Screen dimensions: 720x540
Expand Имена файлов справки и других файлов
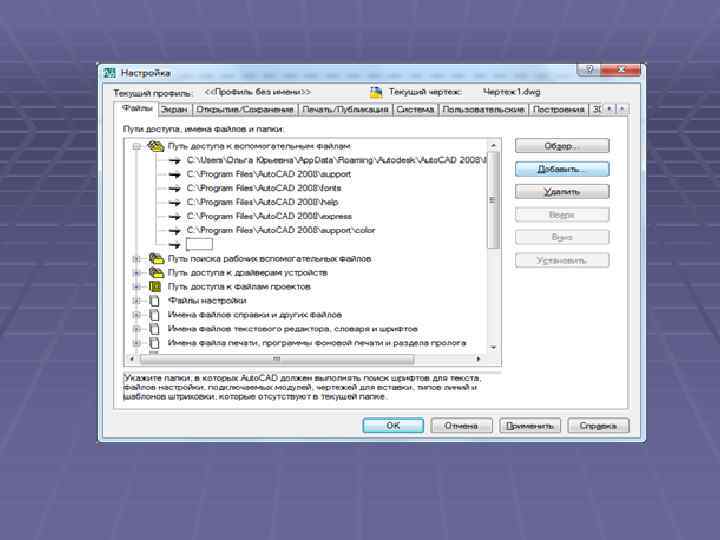click(136, 315)
